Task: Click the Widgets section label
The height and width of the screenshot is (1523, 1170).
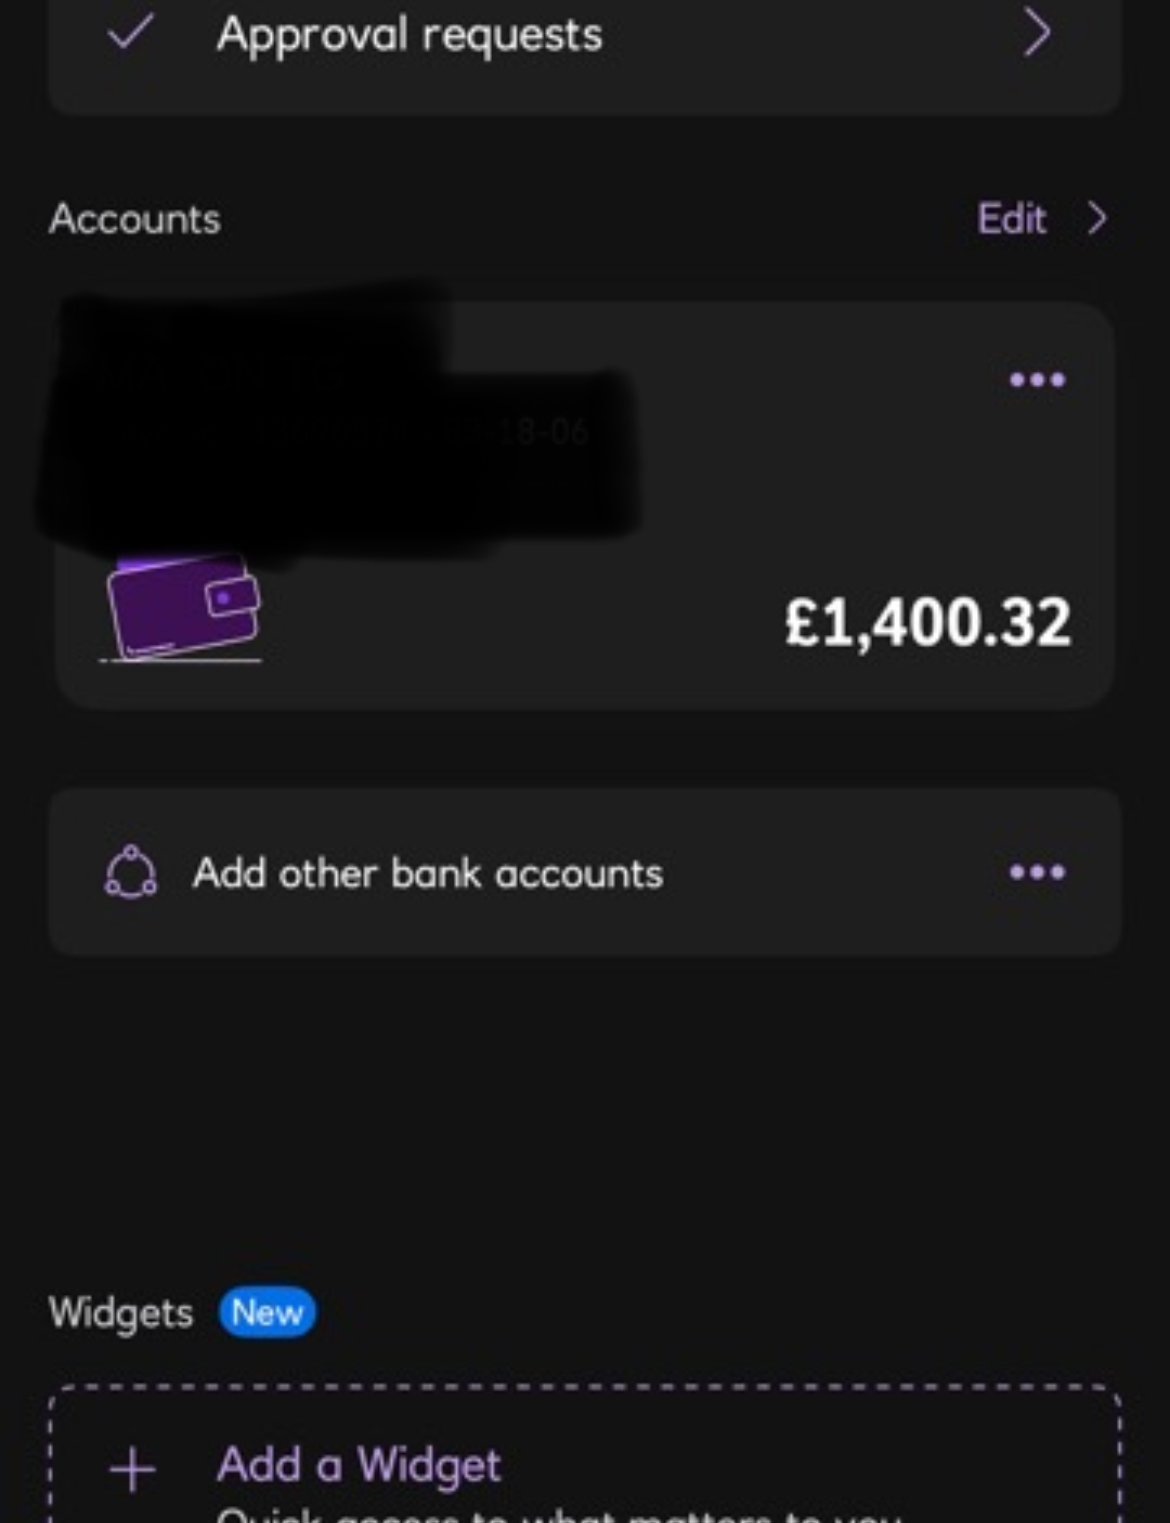Action: (121, 1312)
